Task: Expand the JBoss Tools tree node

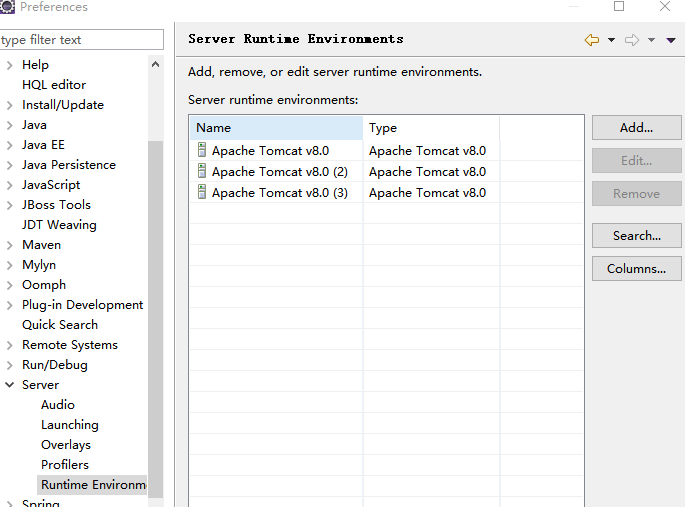Action: click(10, 205)
